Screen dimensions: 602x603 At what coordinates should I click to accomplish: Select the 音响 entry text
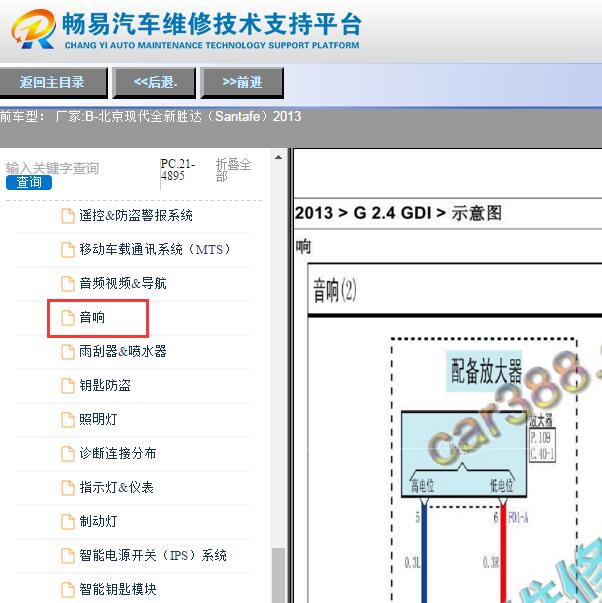[x=92, y=317]
